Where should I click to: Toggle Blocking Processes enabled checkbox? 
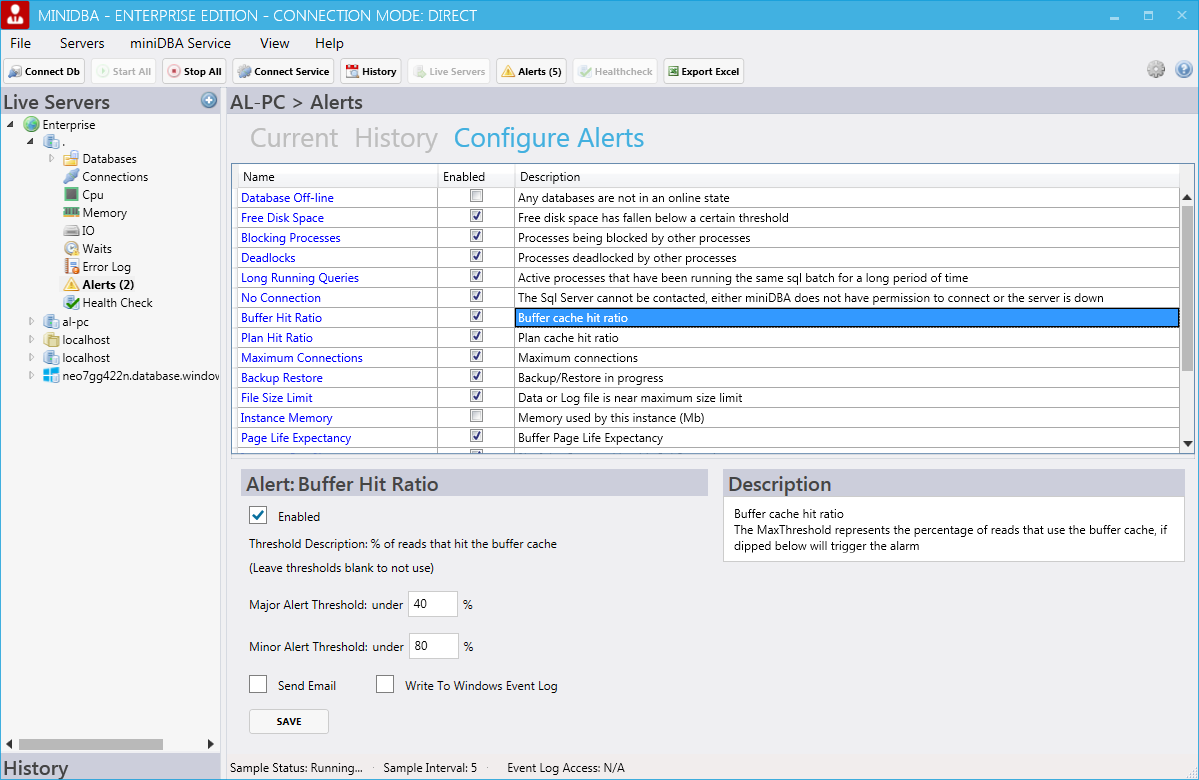click(476, 236)
